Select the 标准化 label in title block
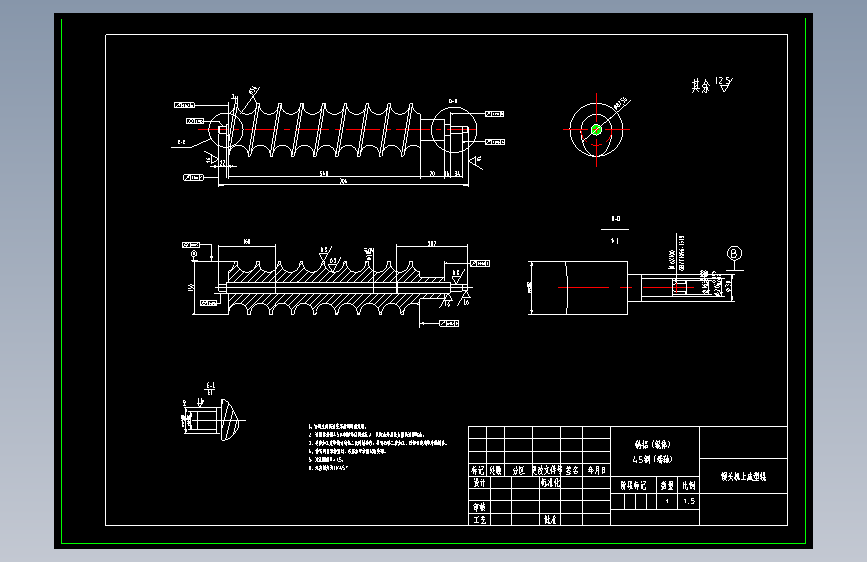Viewport: 867px width, 562px height. [x=550, y=483]
